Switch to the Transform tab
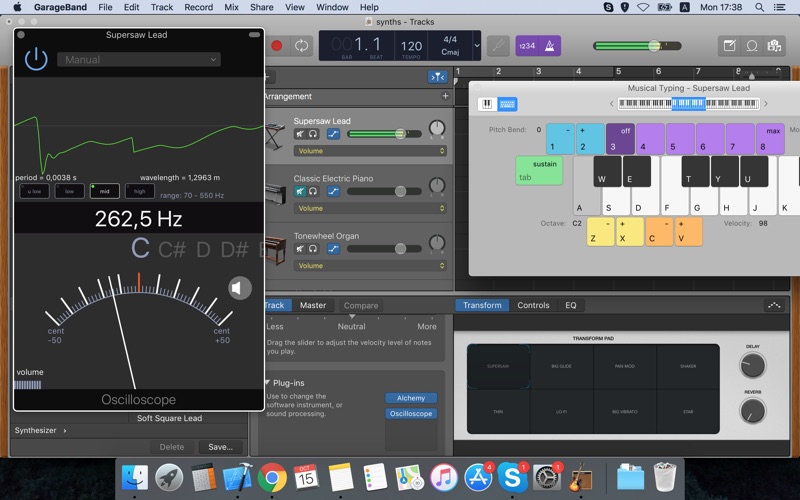Viewport: 800px width, 500px height. coord(482,305)
